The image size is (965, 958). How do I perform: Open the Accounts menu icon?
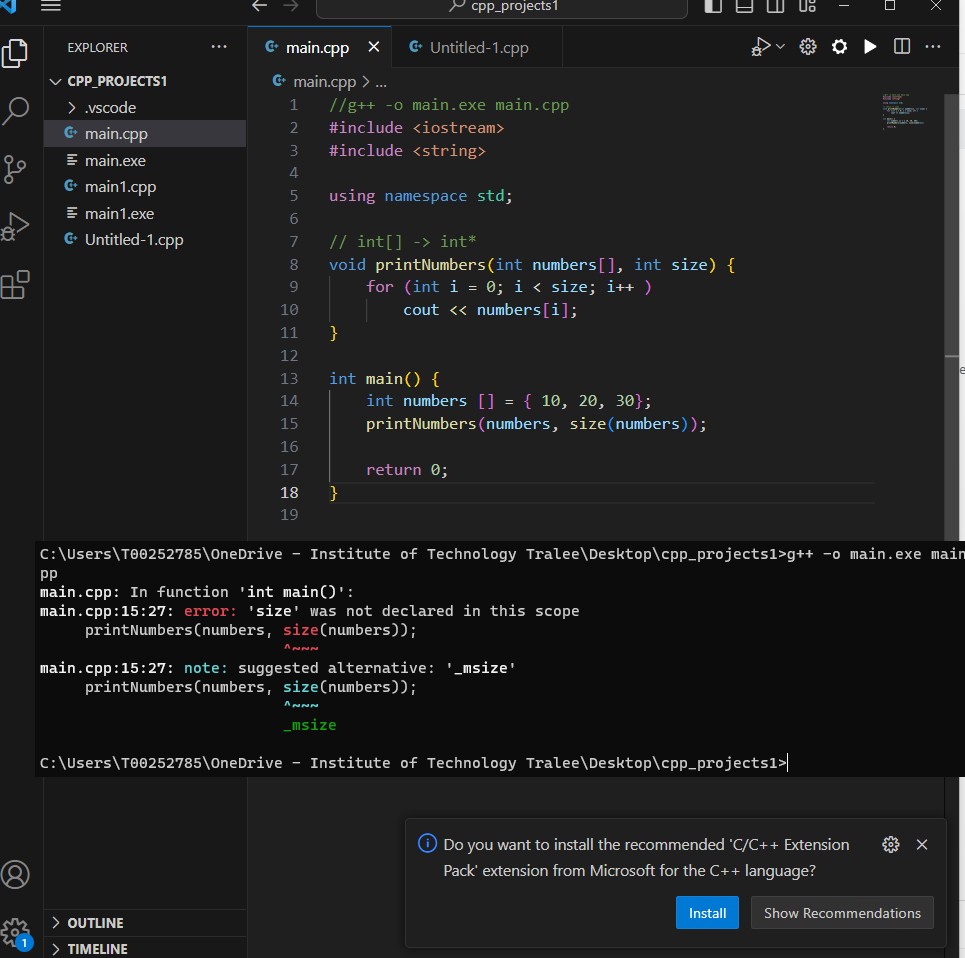click(15, 874)
